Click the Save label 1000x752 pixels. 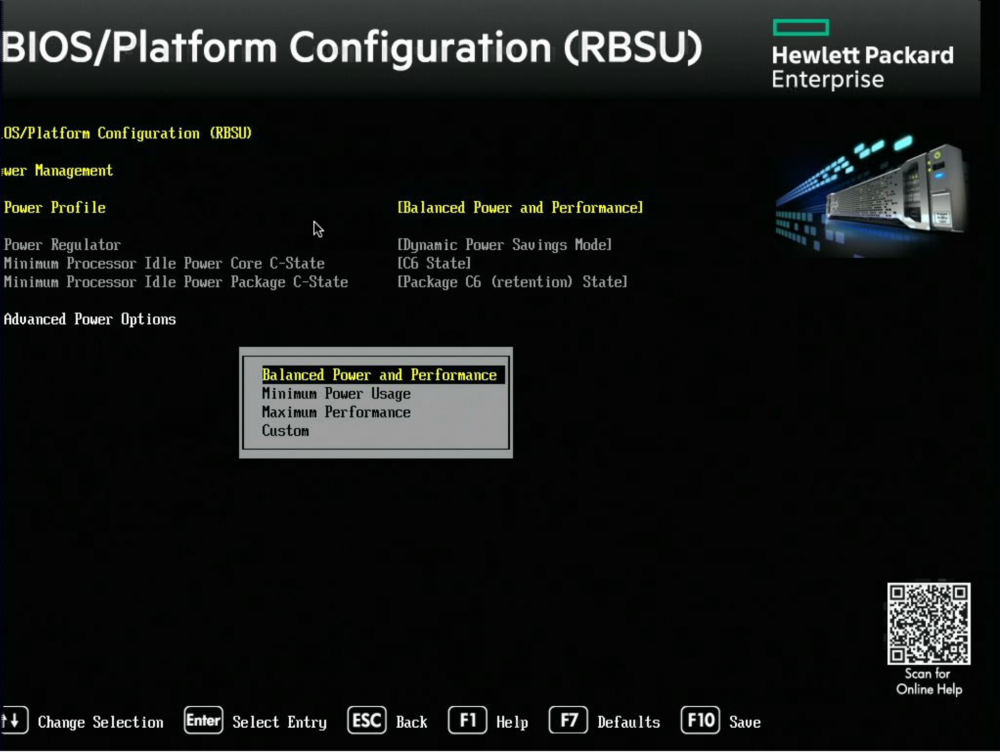click(x=745, y=722)
